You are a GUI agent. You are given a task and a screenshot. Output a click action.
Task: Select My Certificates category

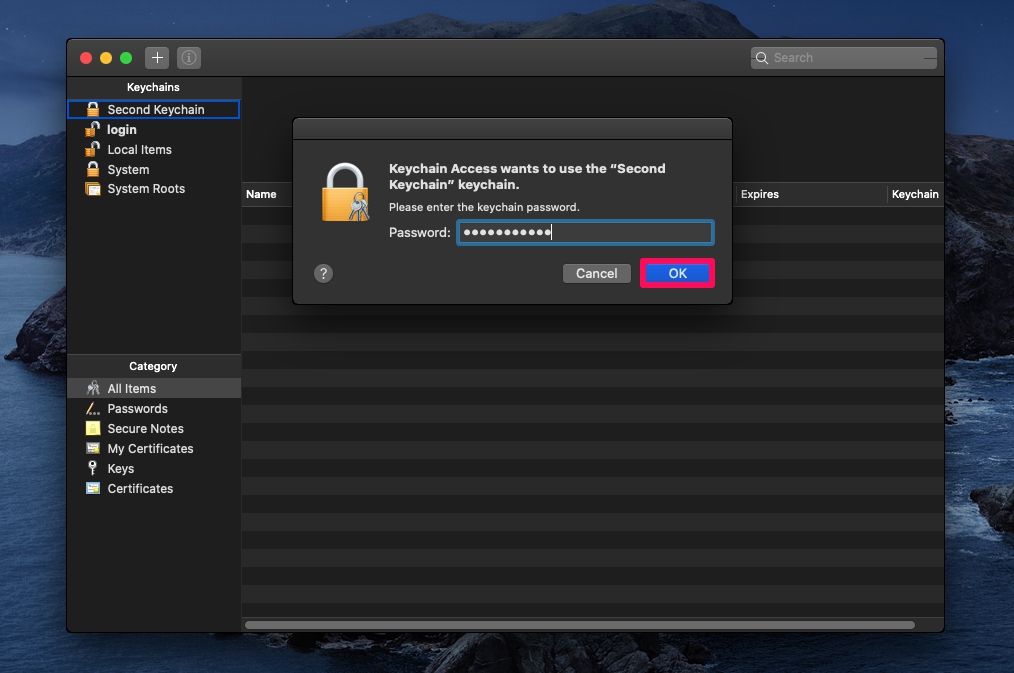(x=154, y=449)
